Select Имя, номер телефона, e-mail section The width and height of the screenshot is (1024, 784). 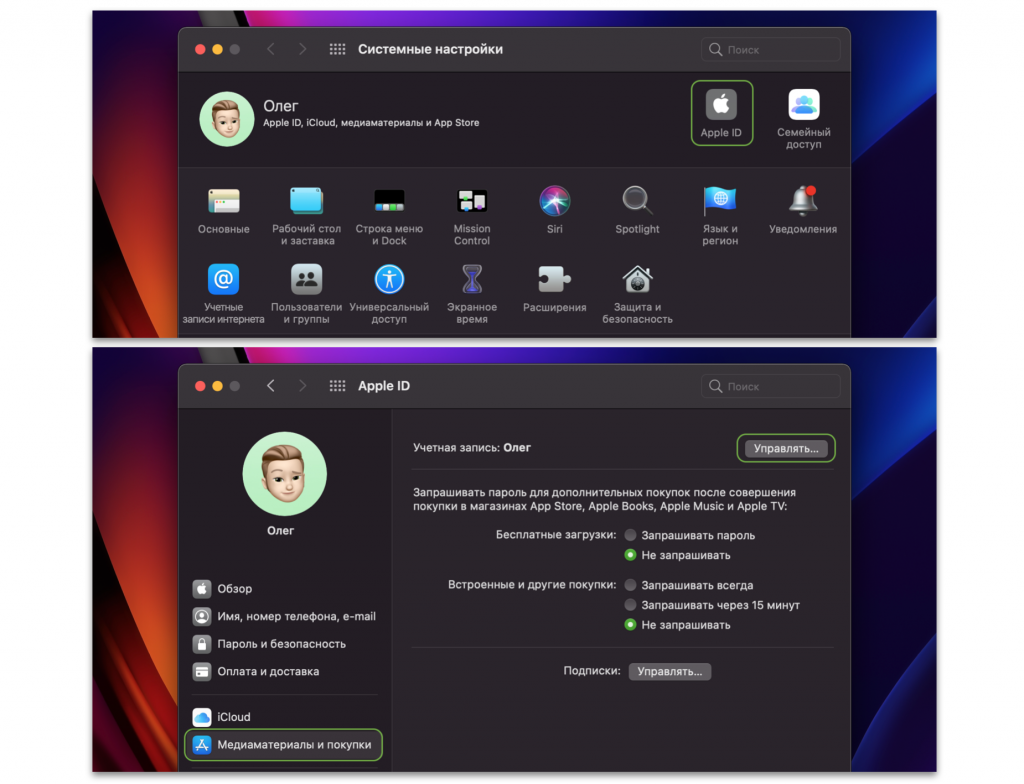point(284,616)
